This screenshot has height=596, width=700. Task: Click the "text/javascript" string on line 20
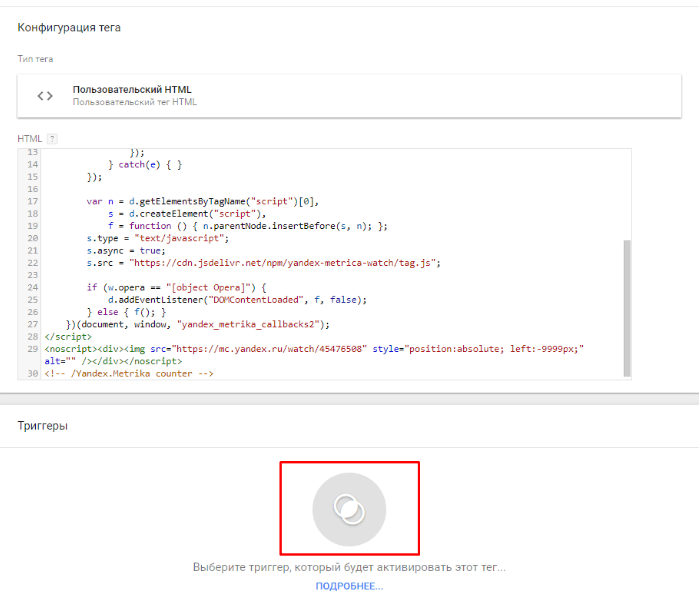[179, 238]
